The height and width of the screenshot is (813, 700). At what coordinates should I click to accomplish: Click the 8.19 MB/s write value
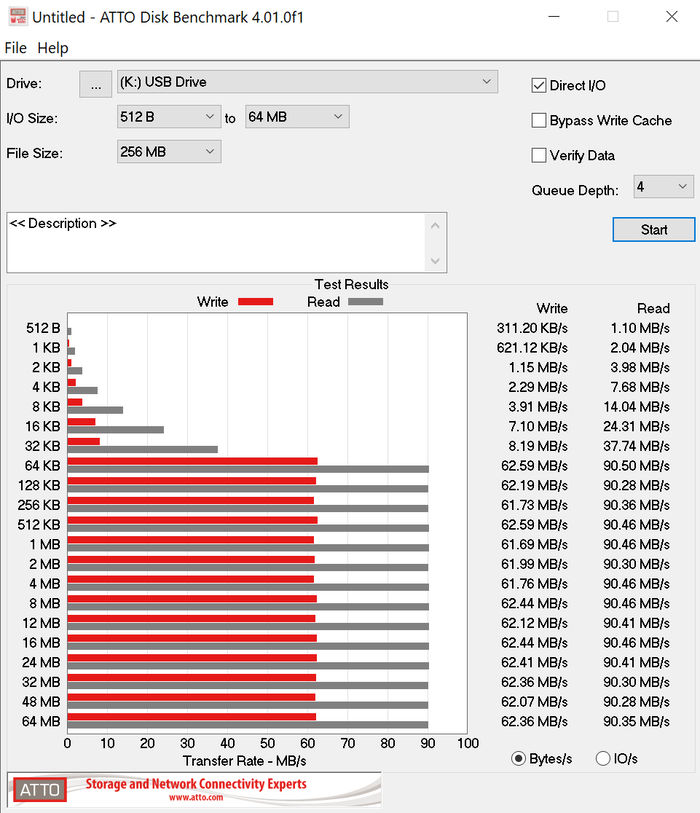[538, 446]
